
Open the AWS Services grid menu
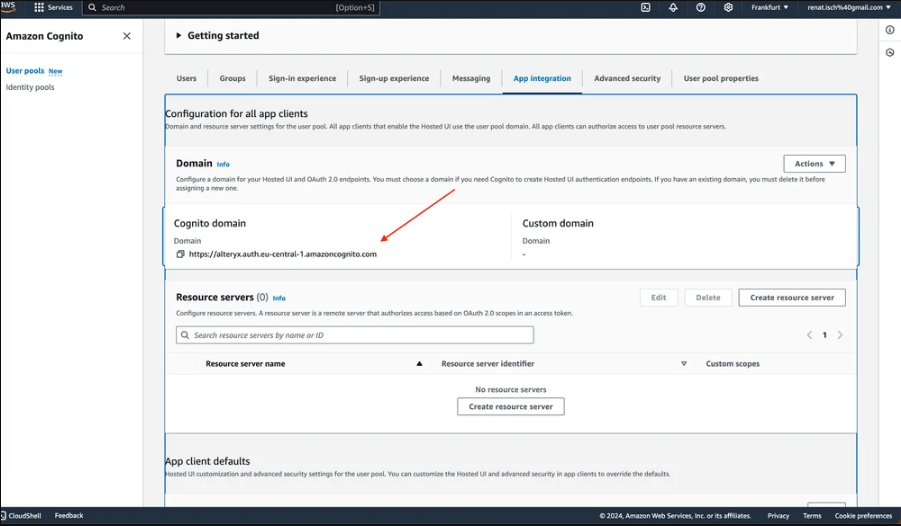pos(39,7)
